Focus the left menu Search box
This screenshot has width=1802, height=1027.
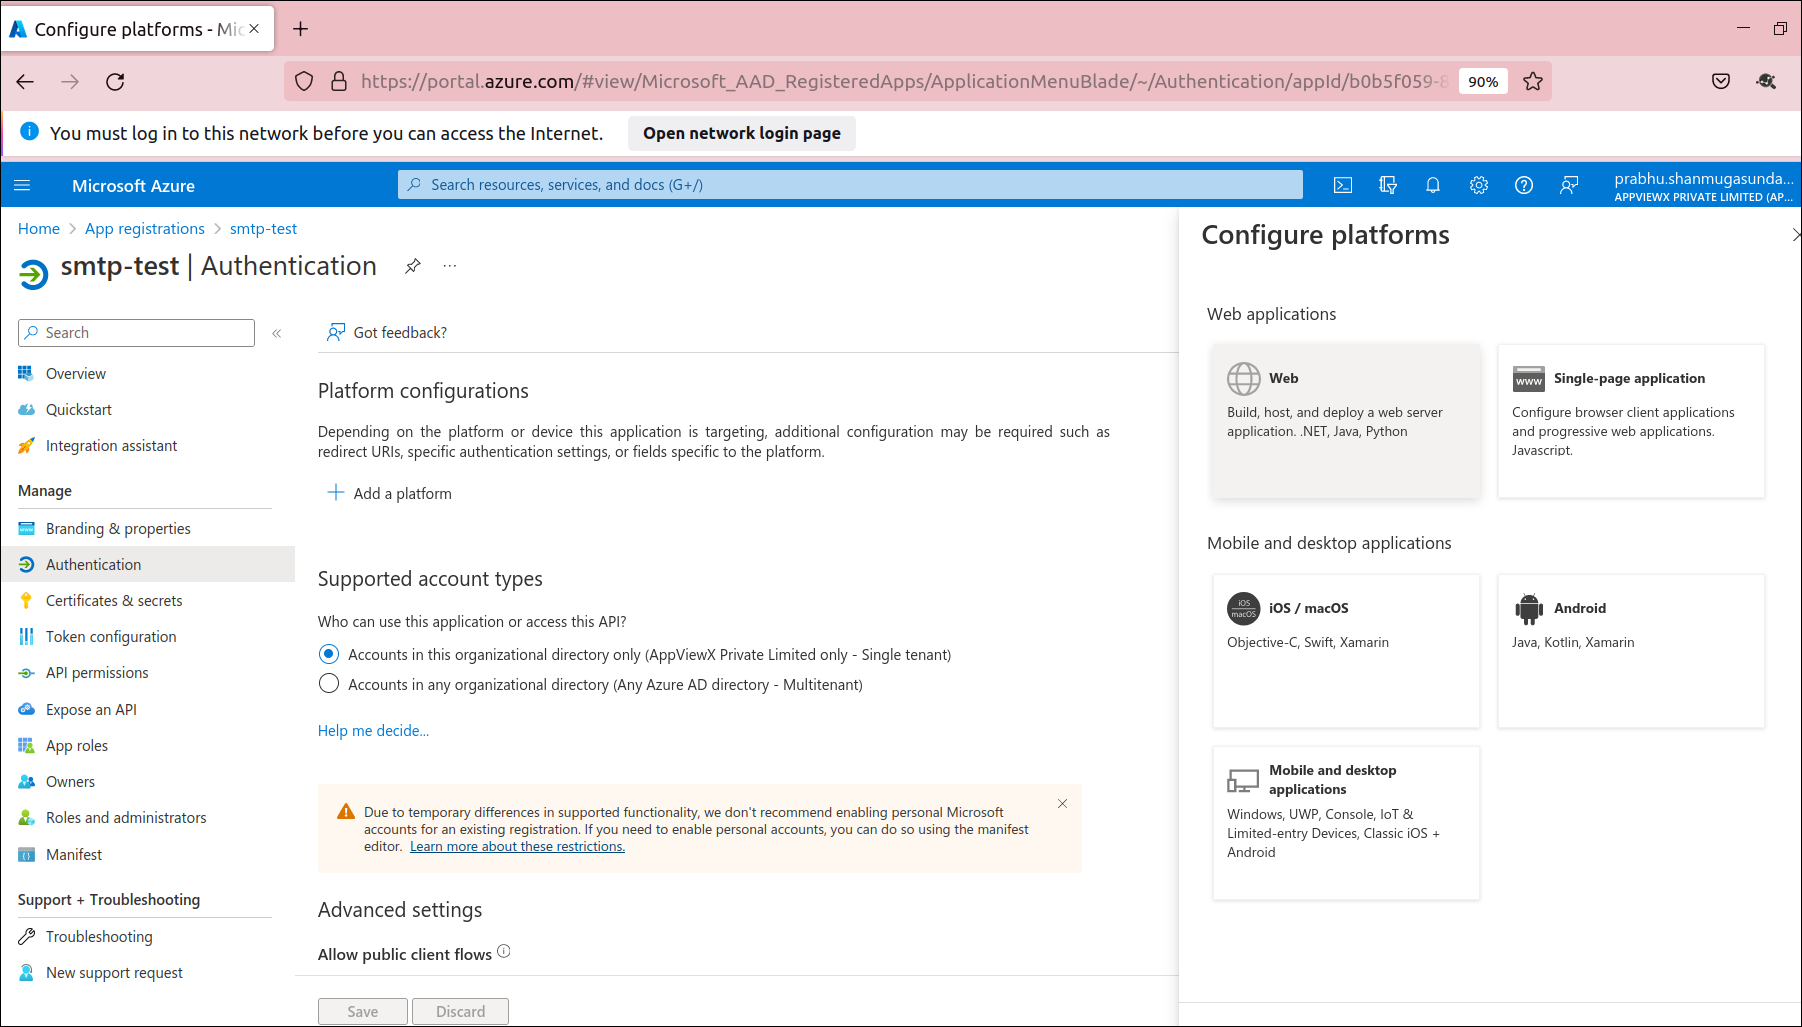click(136, 333)
